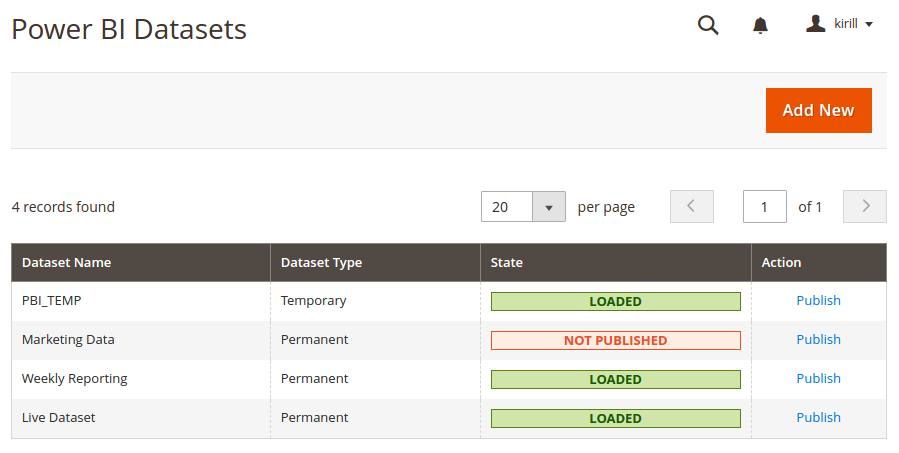Image resolution: width=899 pixels, height=453 pixels.
Task: Open the search magnifier icon
Action: pyautogui.click(x=708, y=25)
